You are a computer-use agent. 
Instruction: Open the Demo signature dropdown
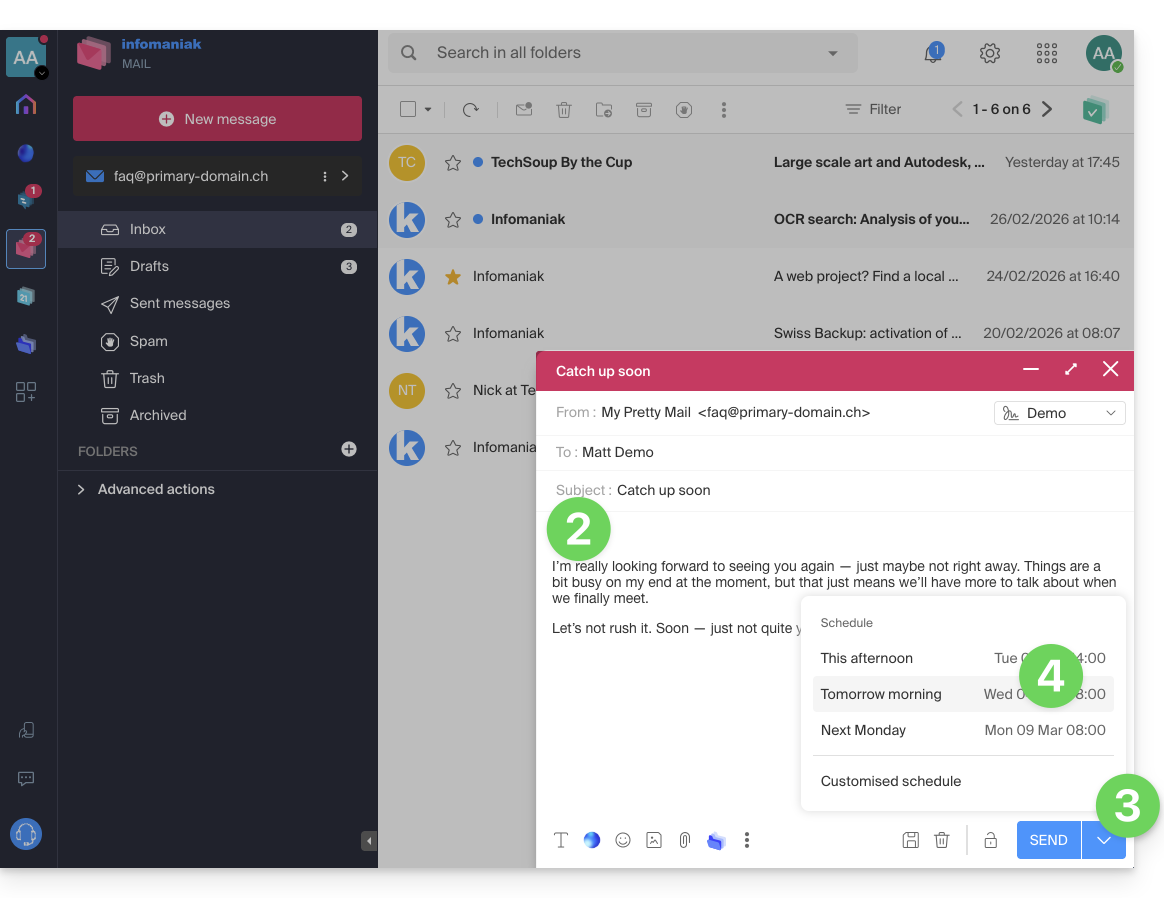click(1059, 413)
